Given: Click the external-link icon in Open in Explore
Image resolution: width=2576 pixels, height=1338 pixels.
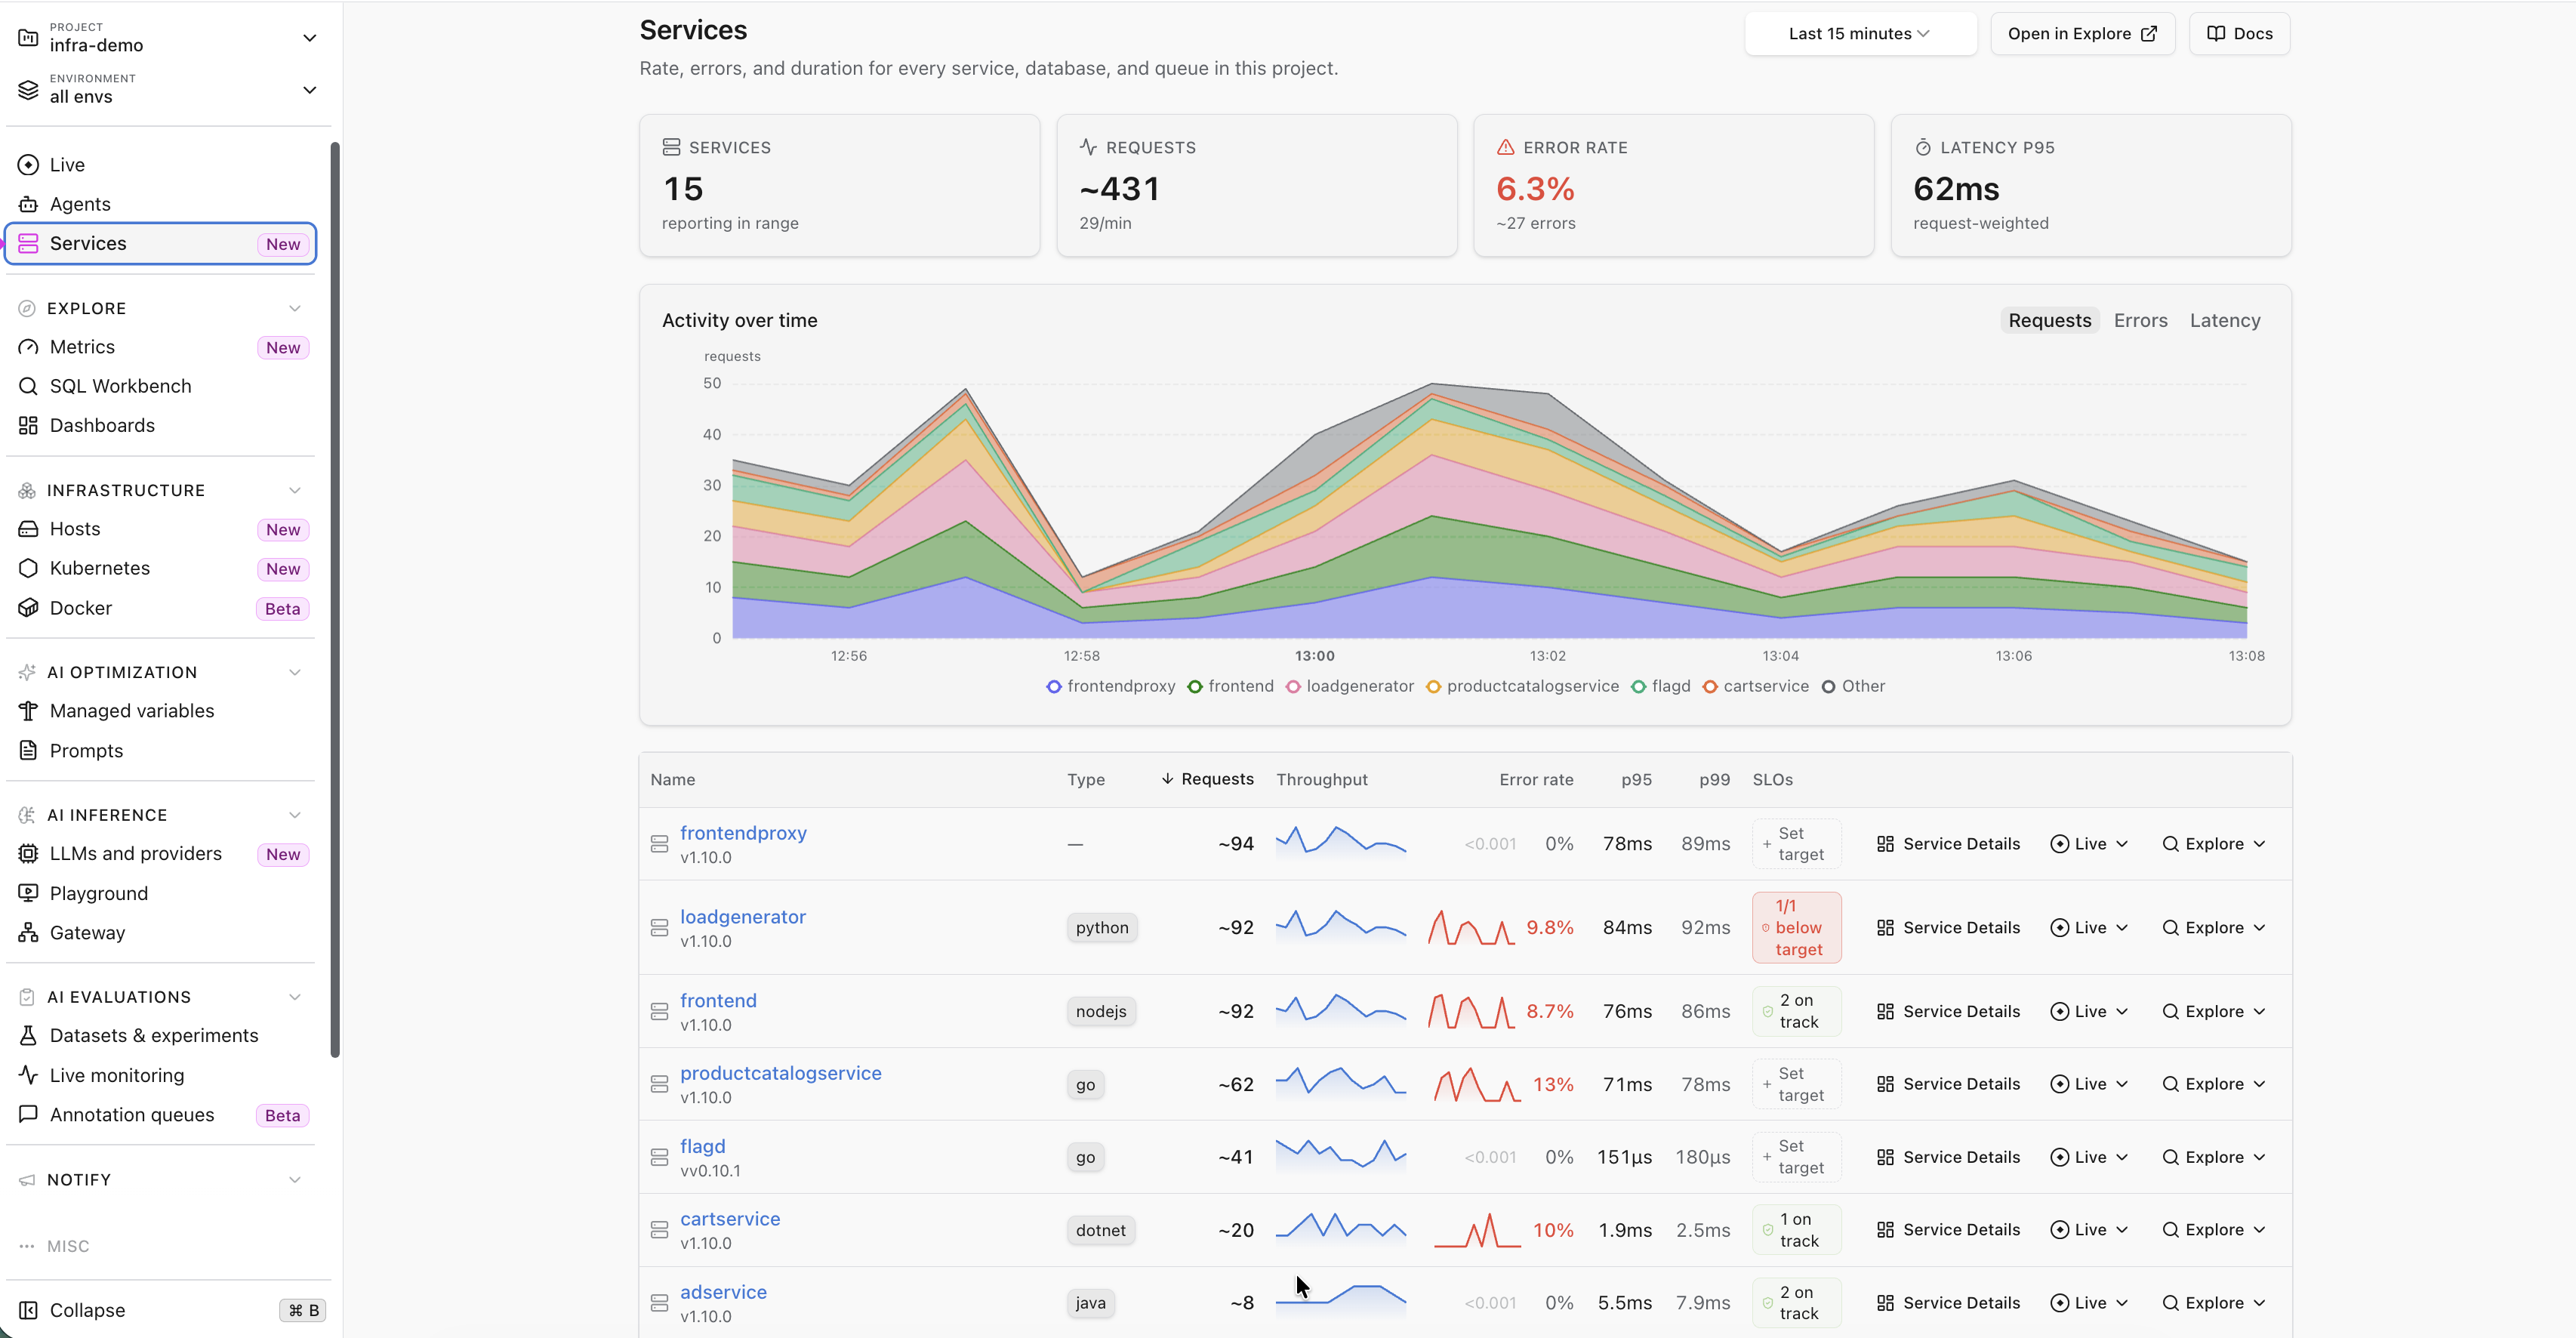Looking at the screenshot, I should (2149, 34).
